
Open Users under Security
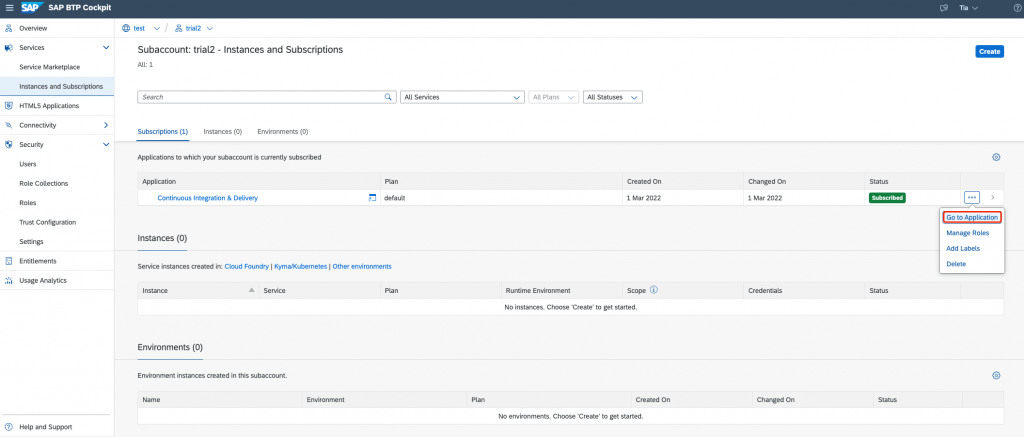27,164
